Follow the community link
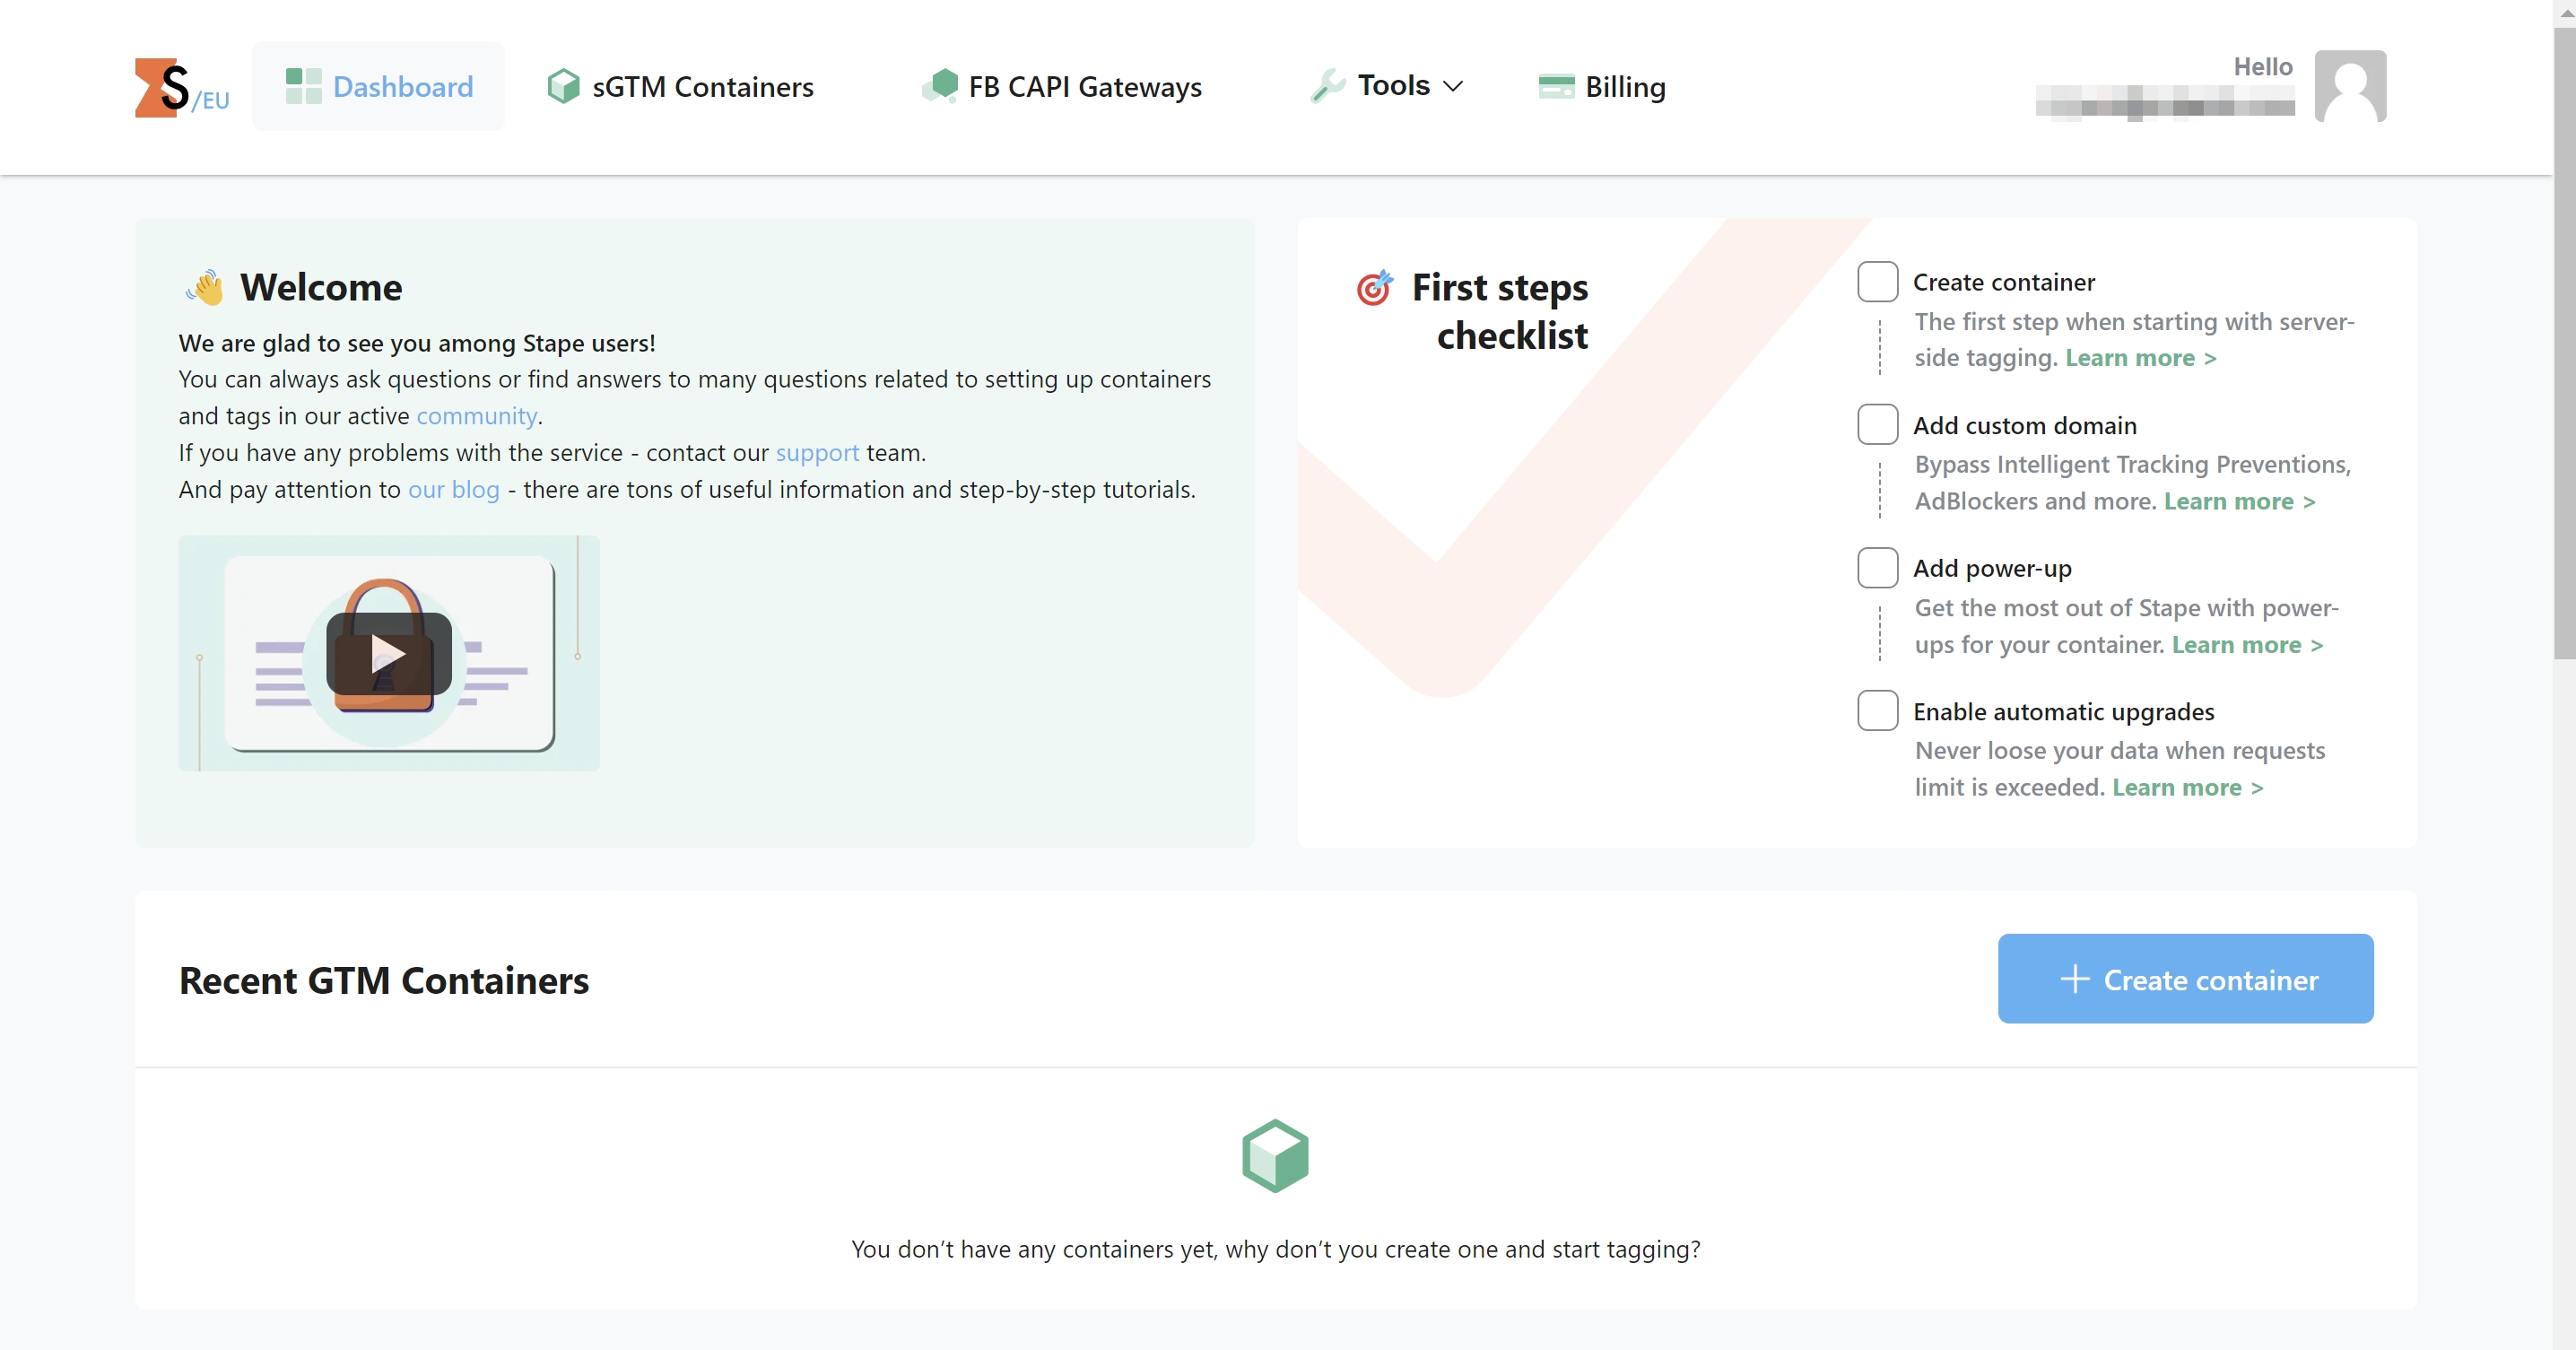This screenshot has width=2576, height=1350. click(x=476, y=416)
